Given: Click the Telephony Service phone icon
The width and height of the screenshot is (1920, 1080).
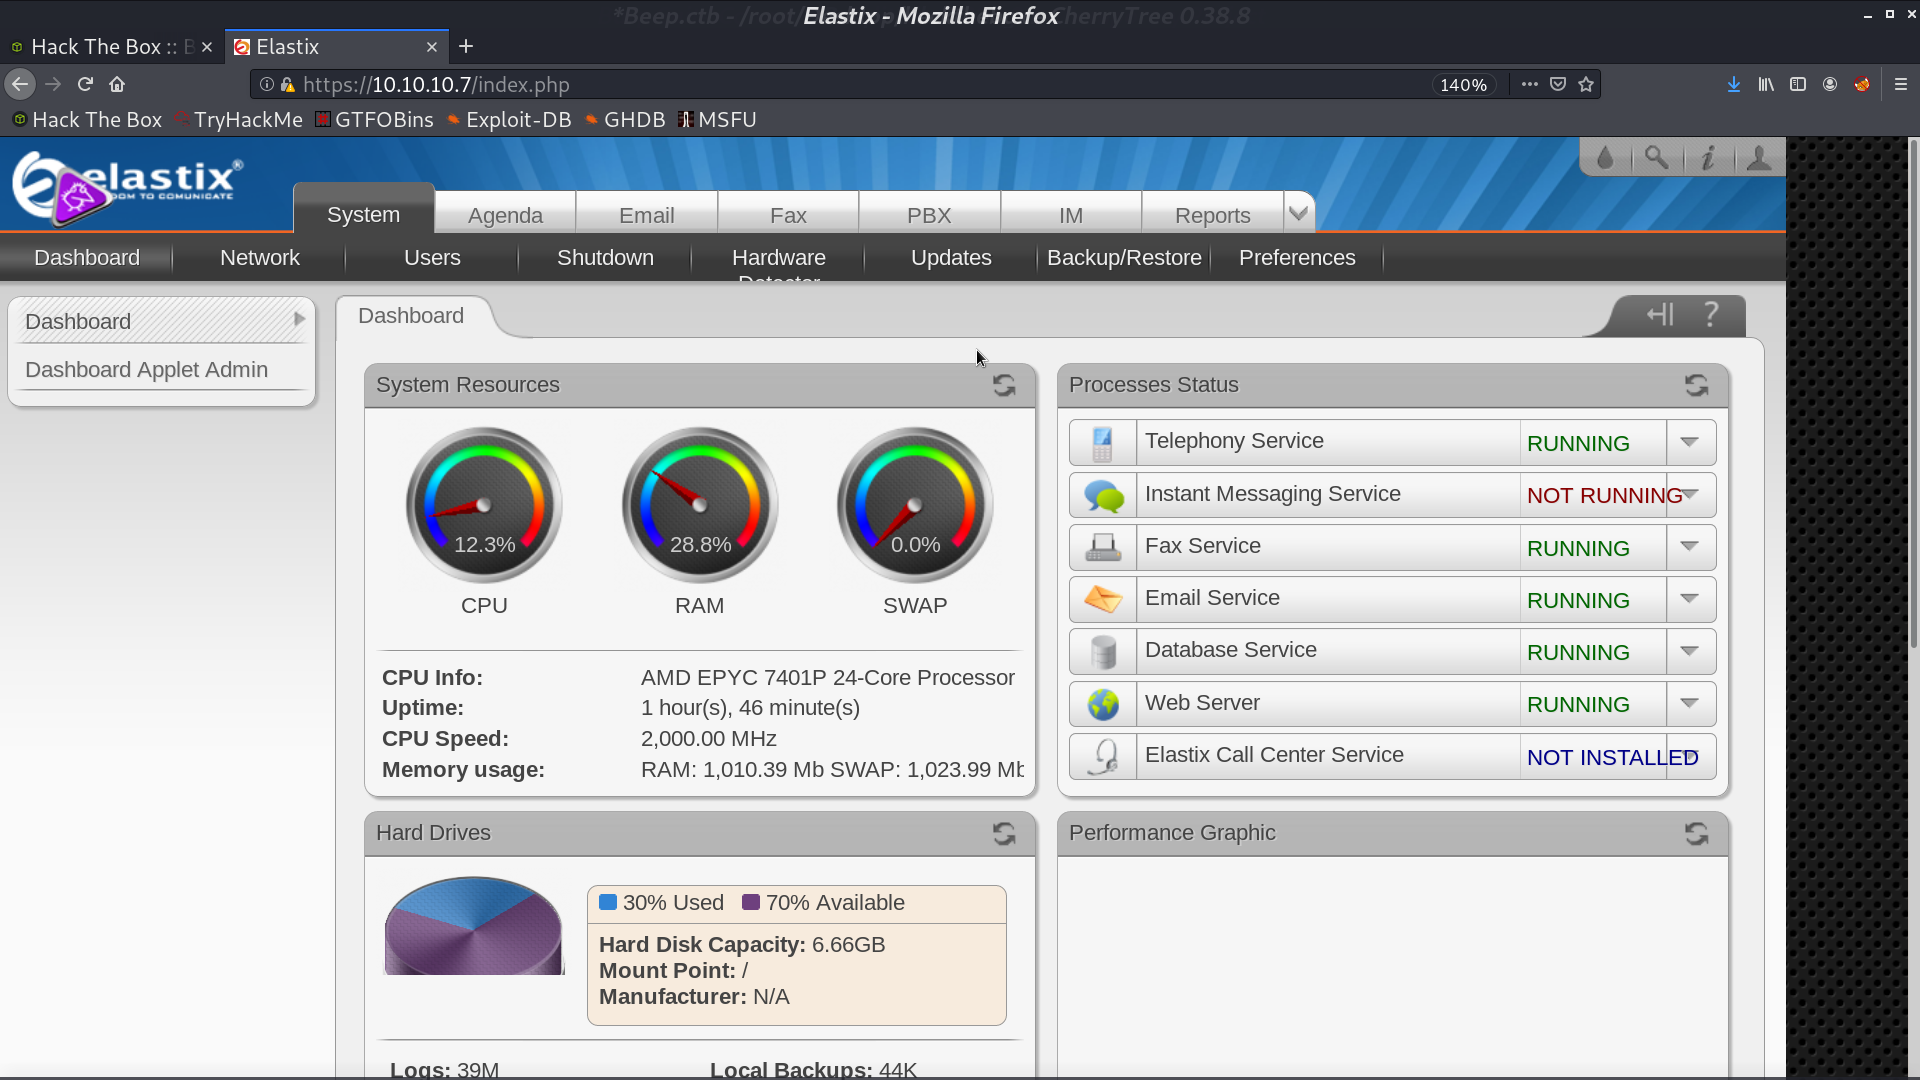Looking at the screenshot, I should click(1102, 443).
